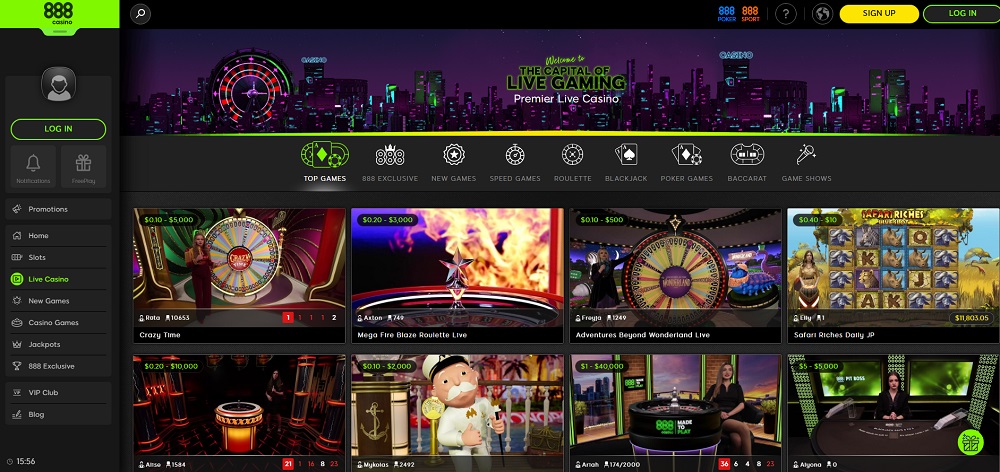Viewport: 1000px width, 472px height.
Task: Open the Crazy Time game thumbnail
Action: click(x=239, y=276)
